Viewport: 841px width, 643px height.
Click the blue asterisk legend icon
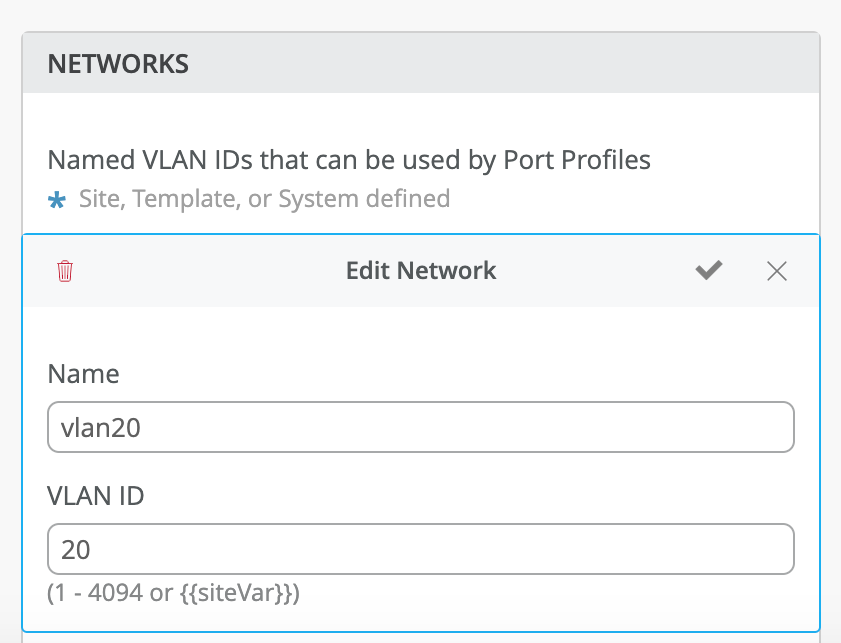[x=57, y=200]
